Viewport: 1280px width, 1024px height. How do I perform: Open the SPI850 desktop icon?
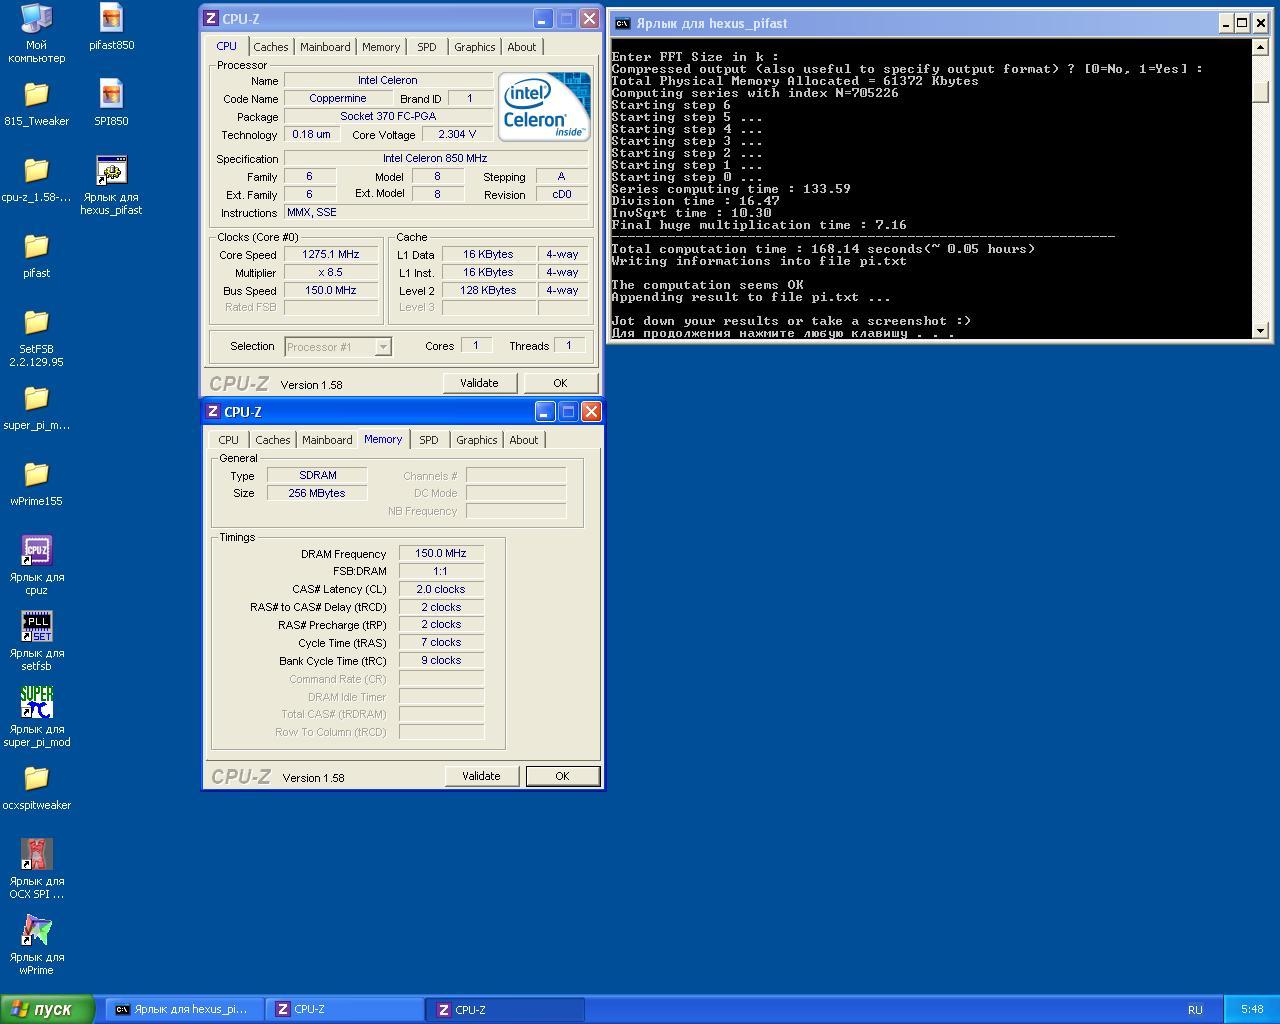pos(111,103)
